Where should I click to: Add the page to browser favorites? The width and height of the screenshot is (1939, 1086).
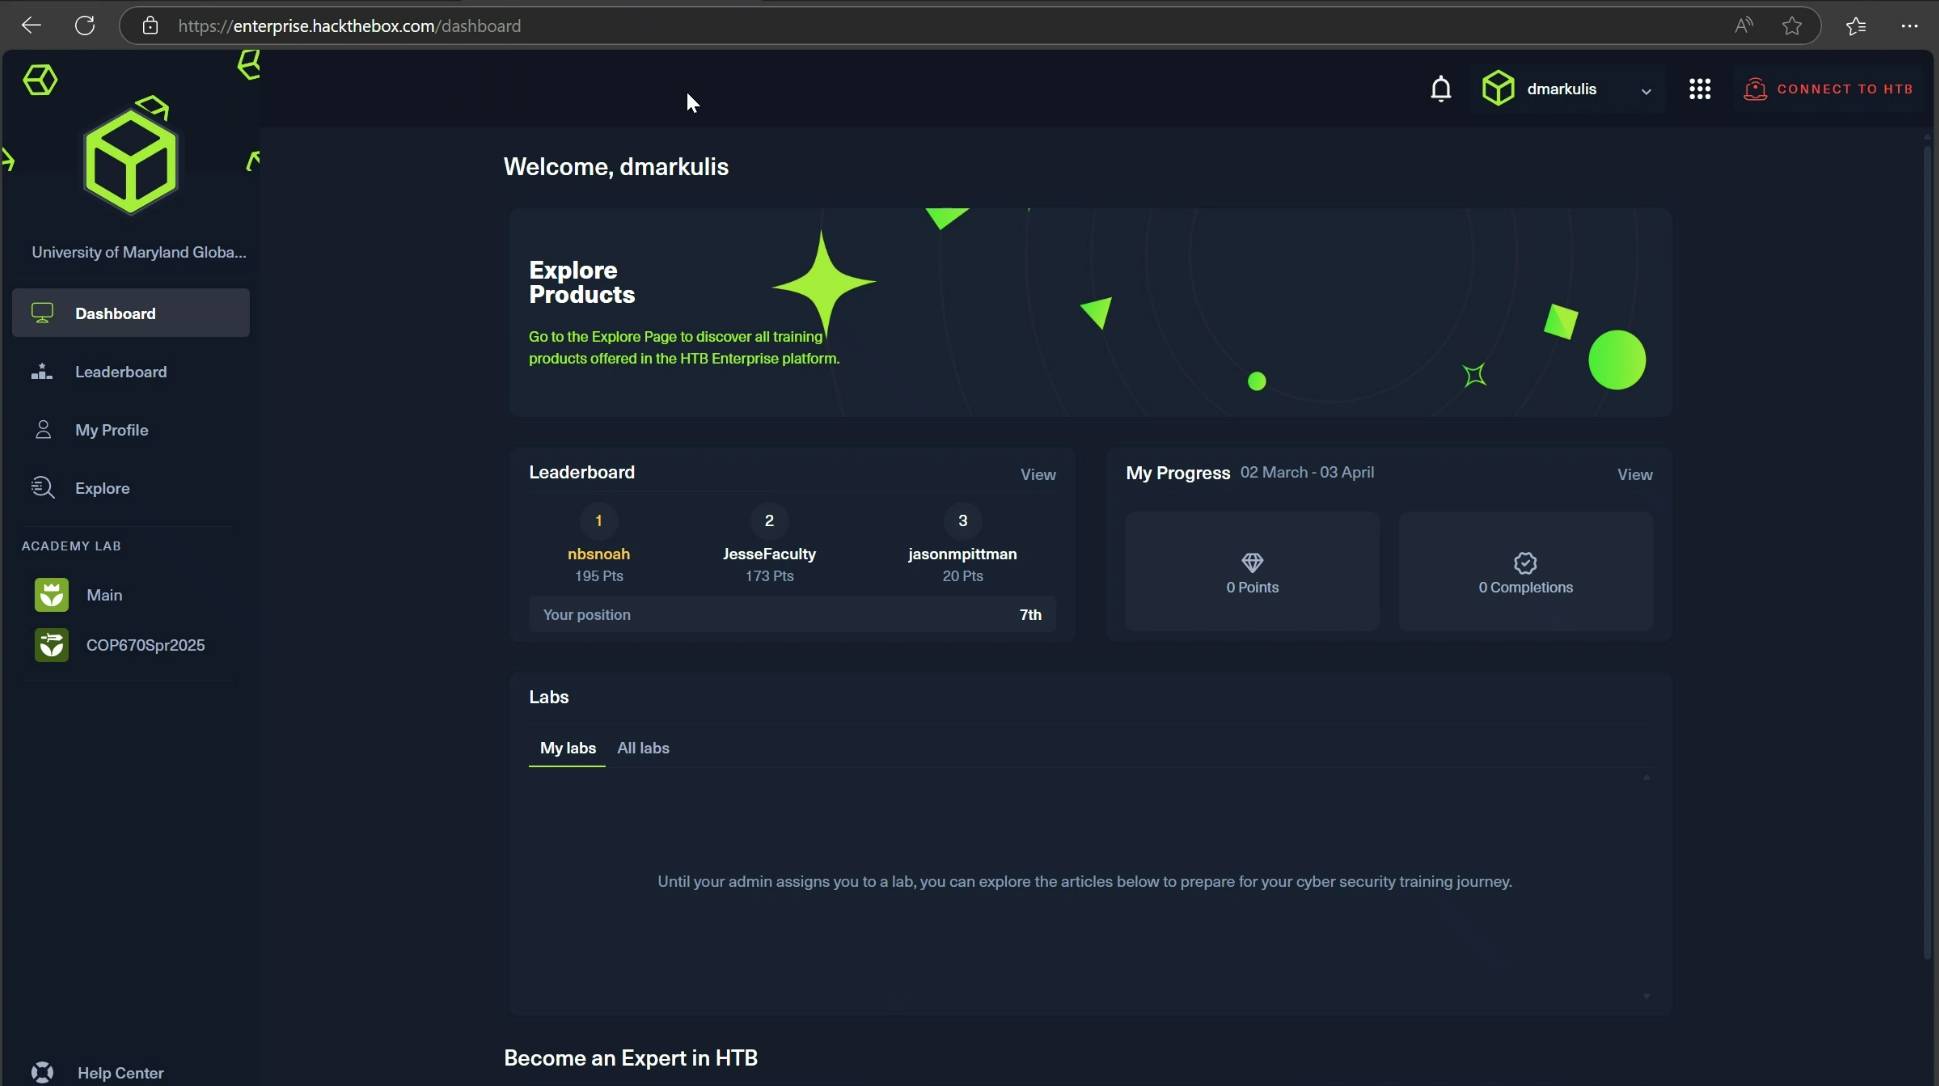[x=1791, y=25]
